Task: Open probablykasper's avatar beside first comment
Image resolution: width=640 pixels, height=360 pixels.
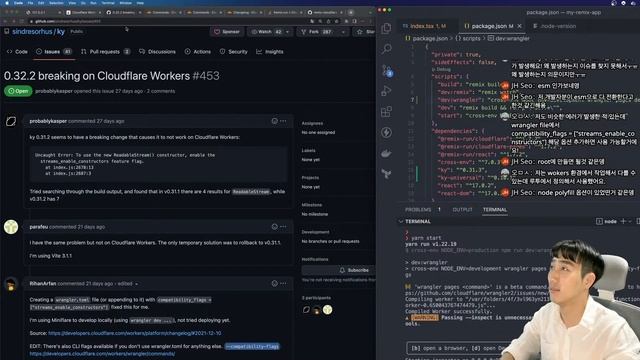Action: (x=11, y=121)
